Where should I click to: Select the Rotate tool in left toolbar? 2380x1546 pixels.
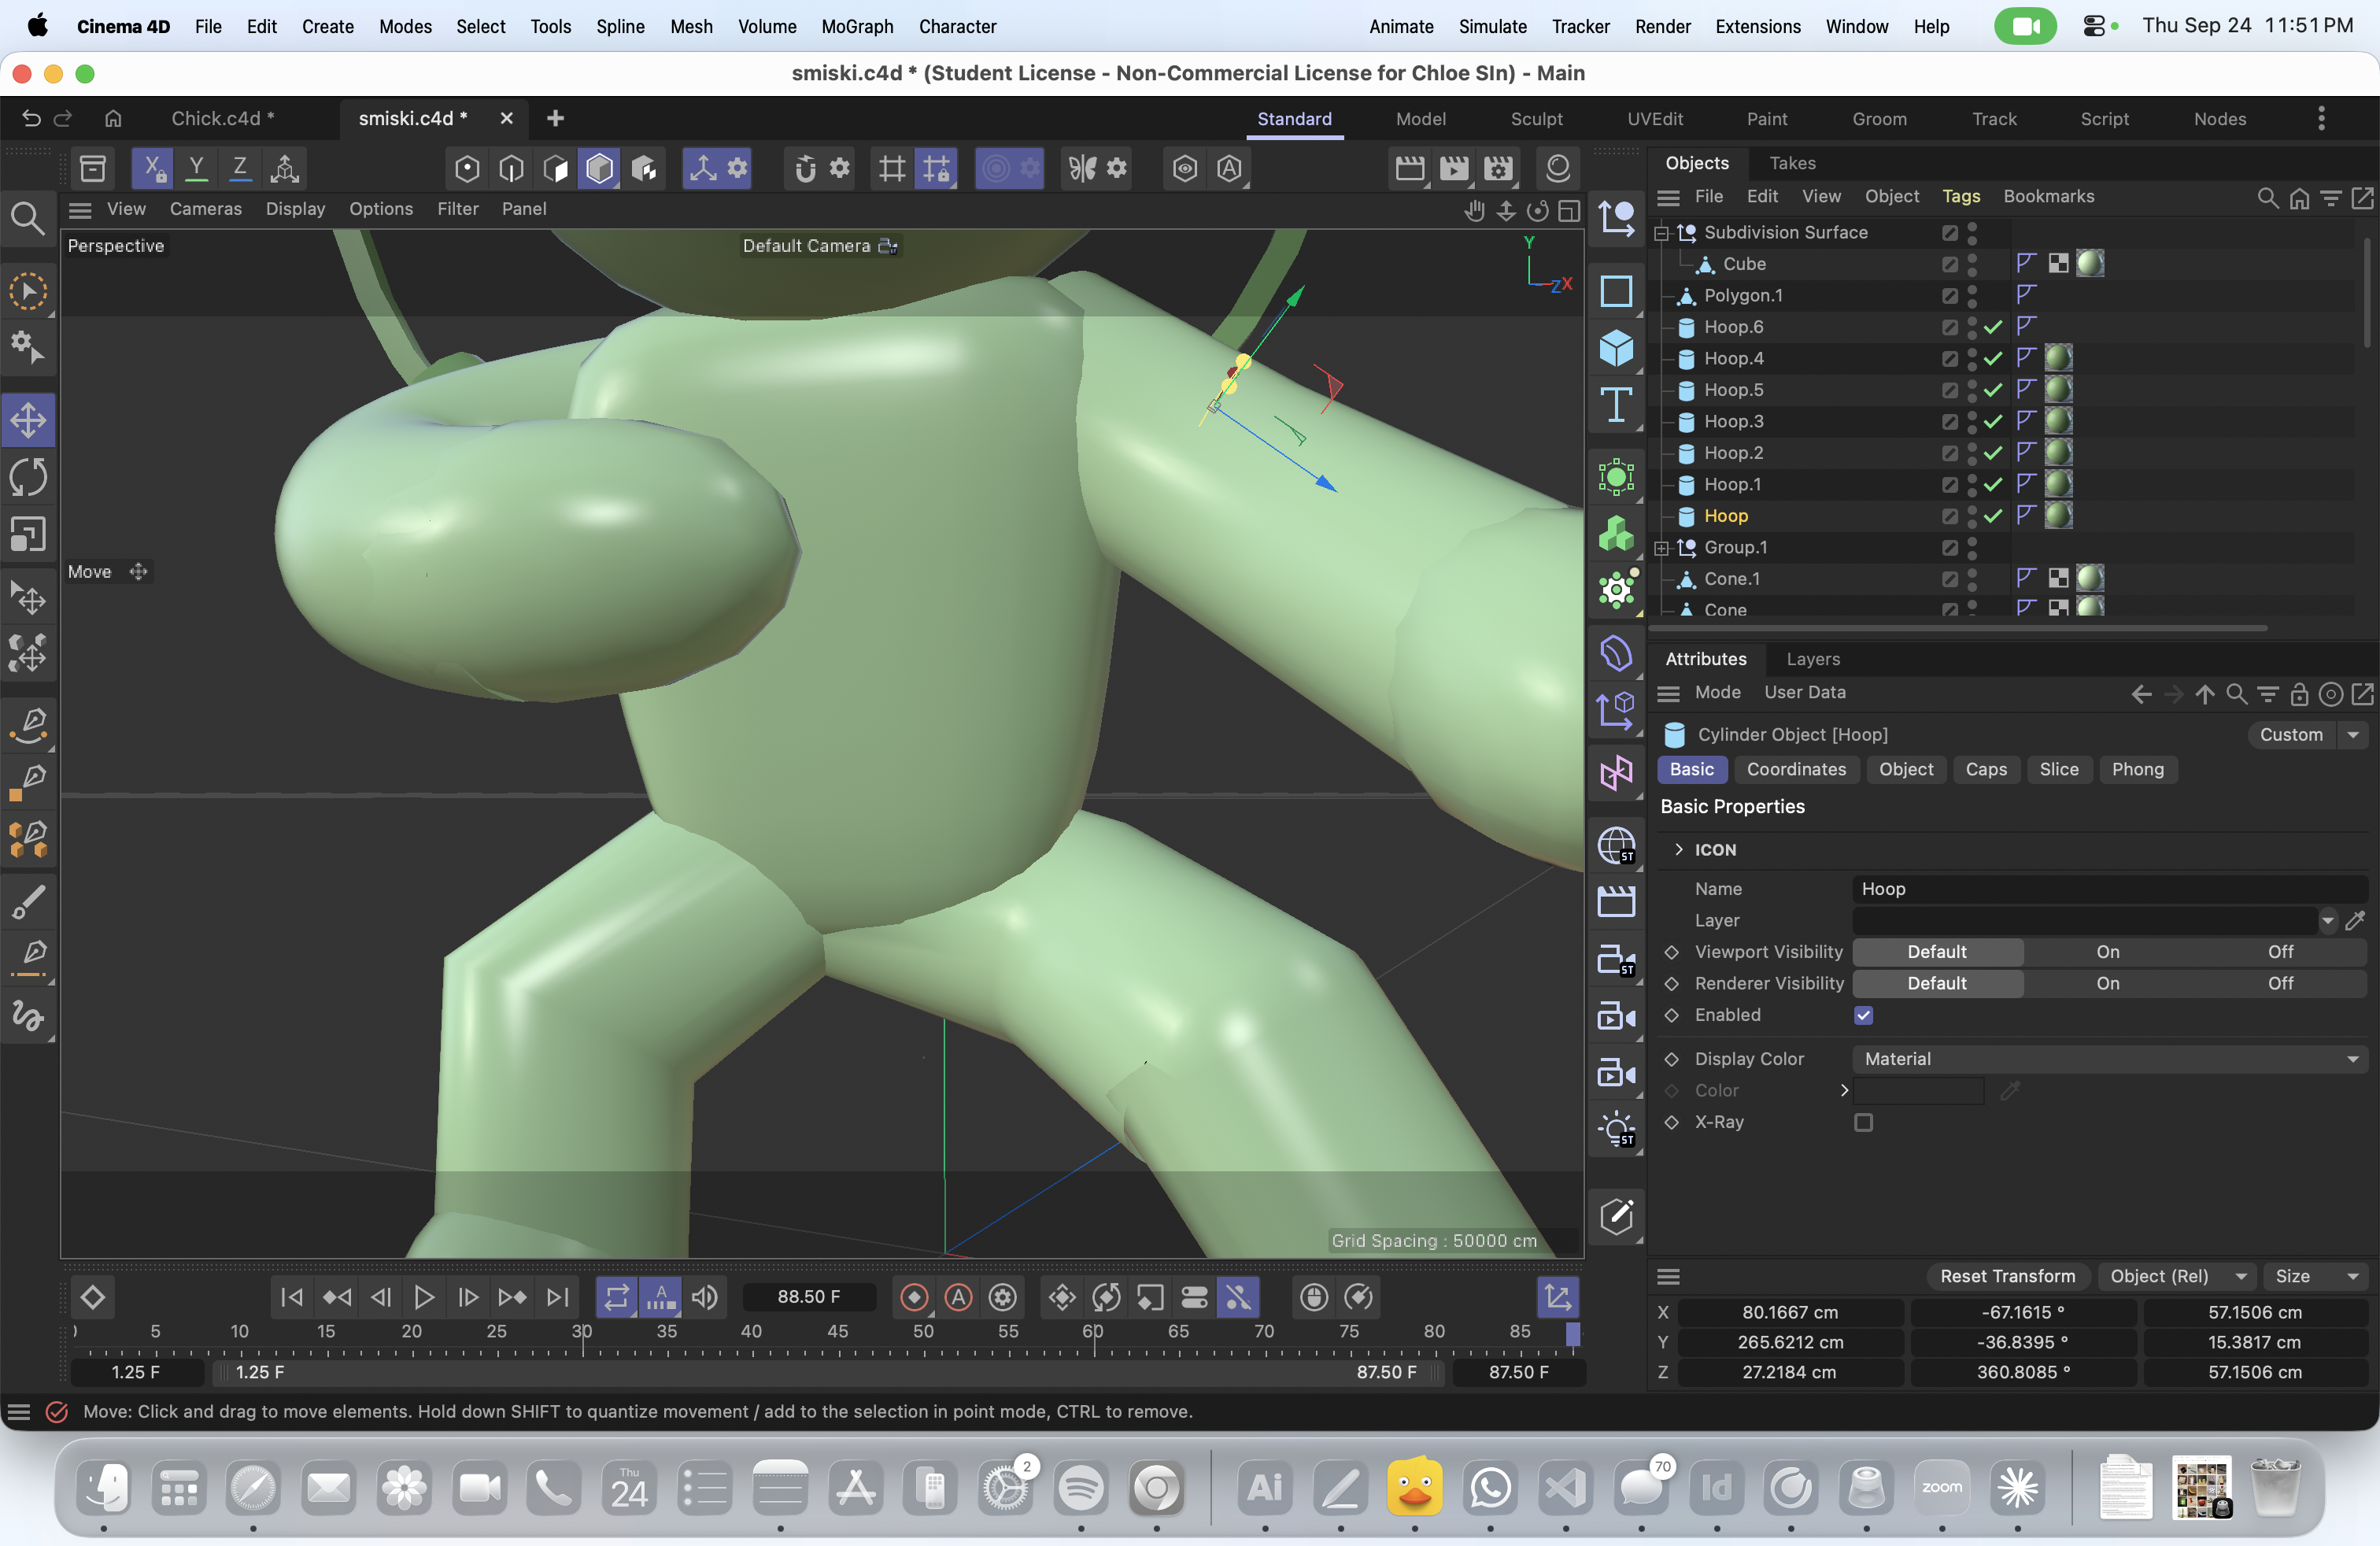coord(28,477)
